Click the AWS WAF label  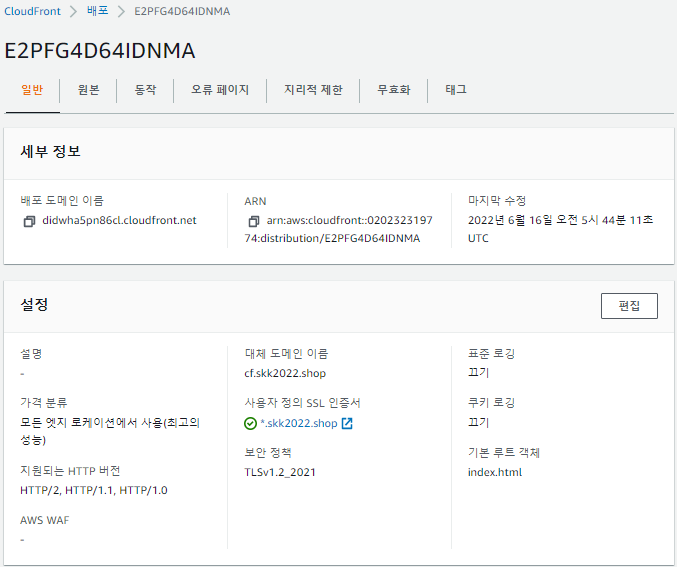point(44,520)
